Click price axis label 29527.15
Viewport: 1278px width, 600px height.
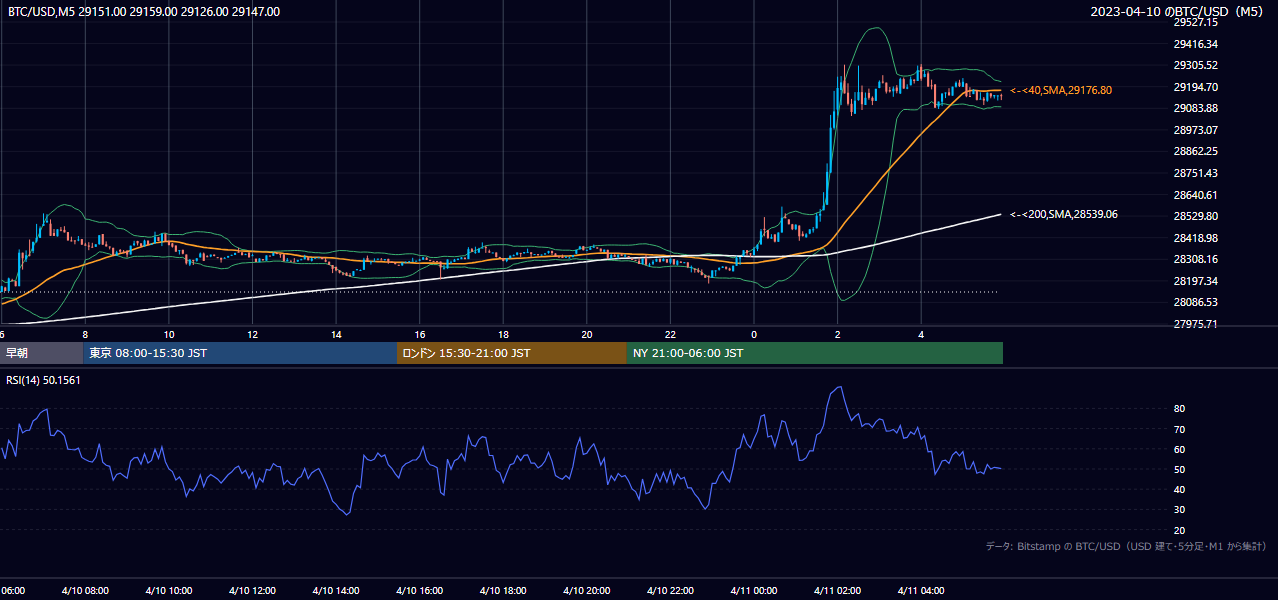coord(1196,22)
